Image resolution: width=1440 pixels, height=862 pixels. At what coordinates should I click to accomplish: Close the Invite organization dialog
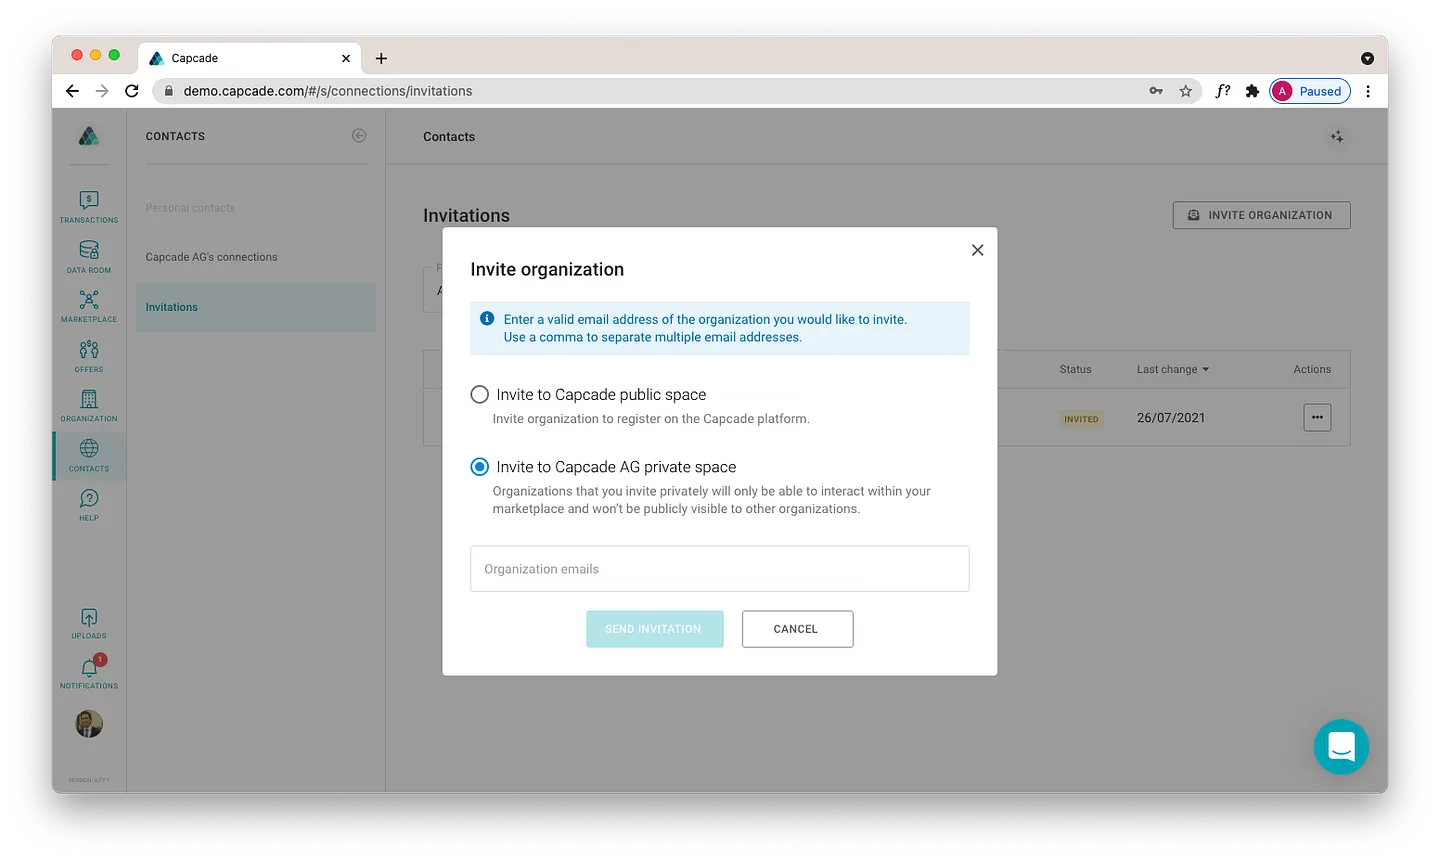[978, 250]
